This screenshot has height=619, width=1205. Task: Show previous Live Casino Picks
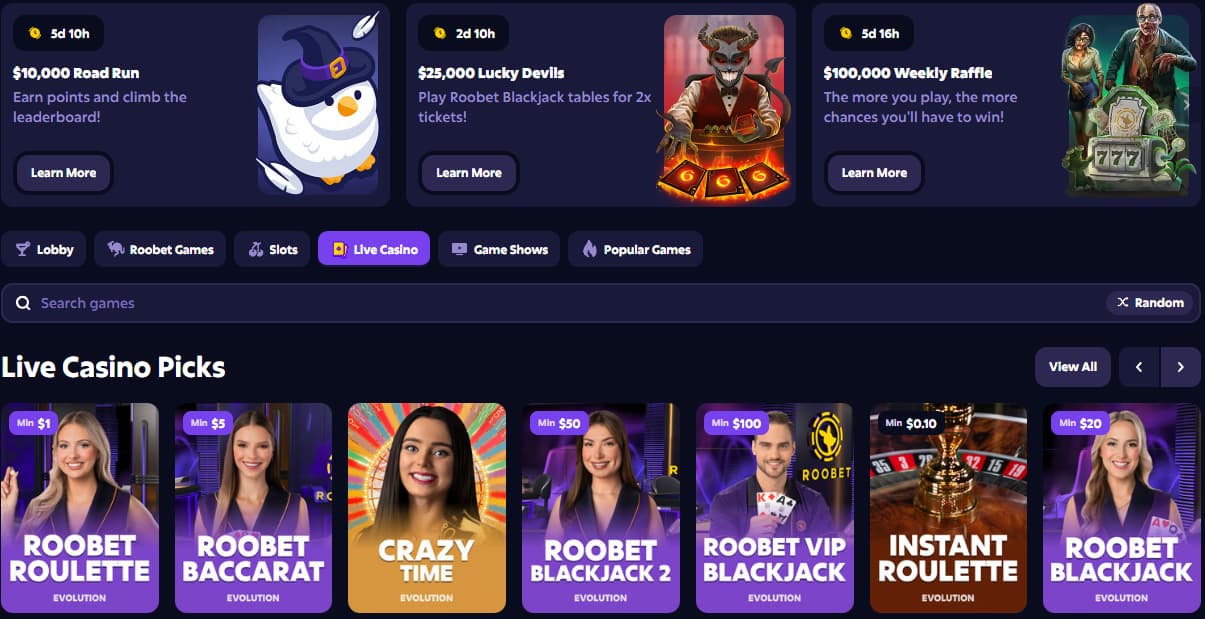click(1139, 367)
